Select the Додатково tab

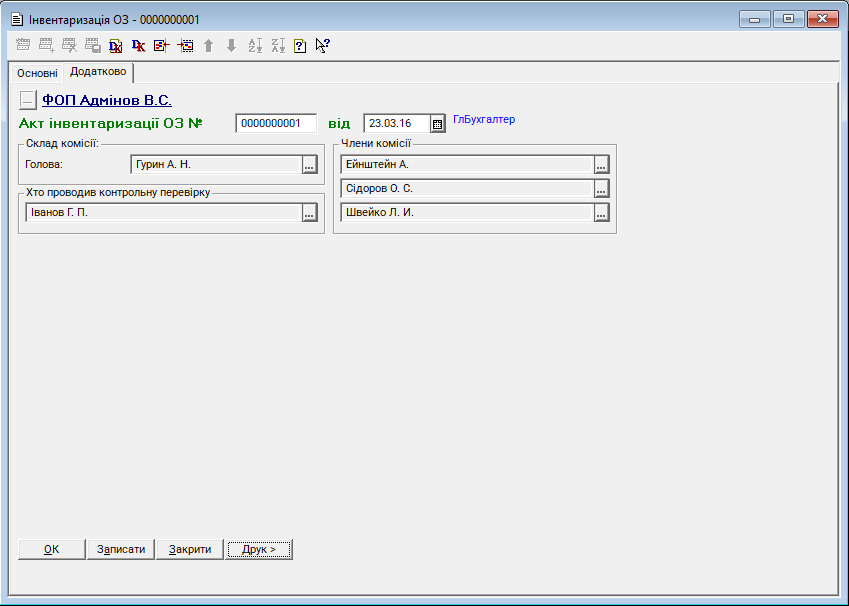pyautogui.click(x=98, y=72)
